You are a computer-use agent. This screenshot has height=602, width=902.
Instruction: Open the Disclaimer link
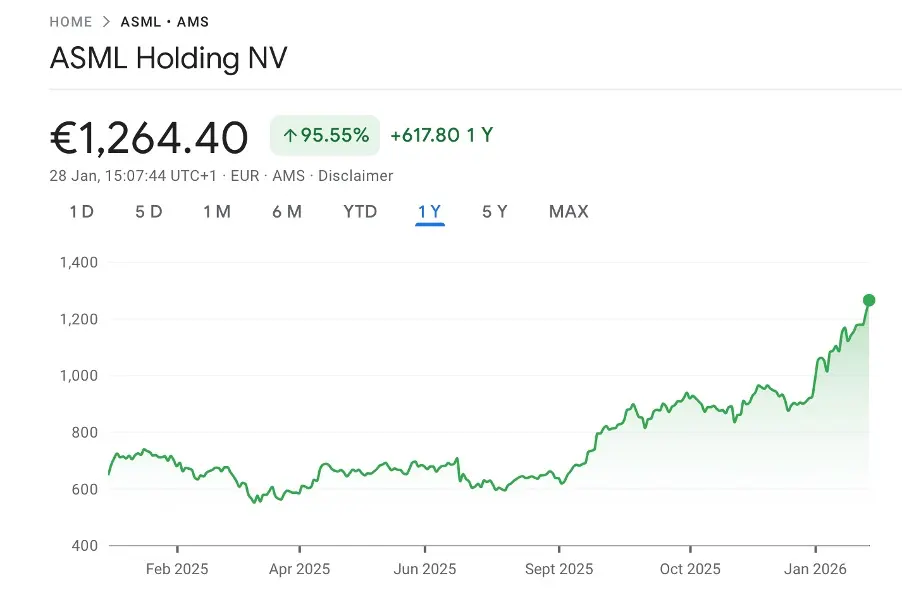(355, 176)
